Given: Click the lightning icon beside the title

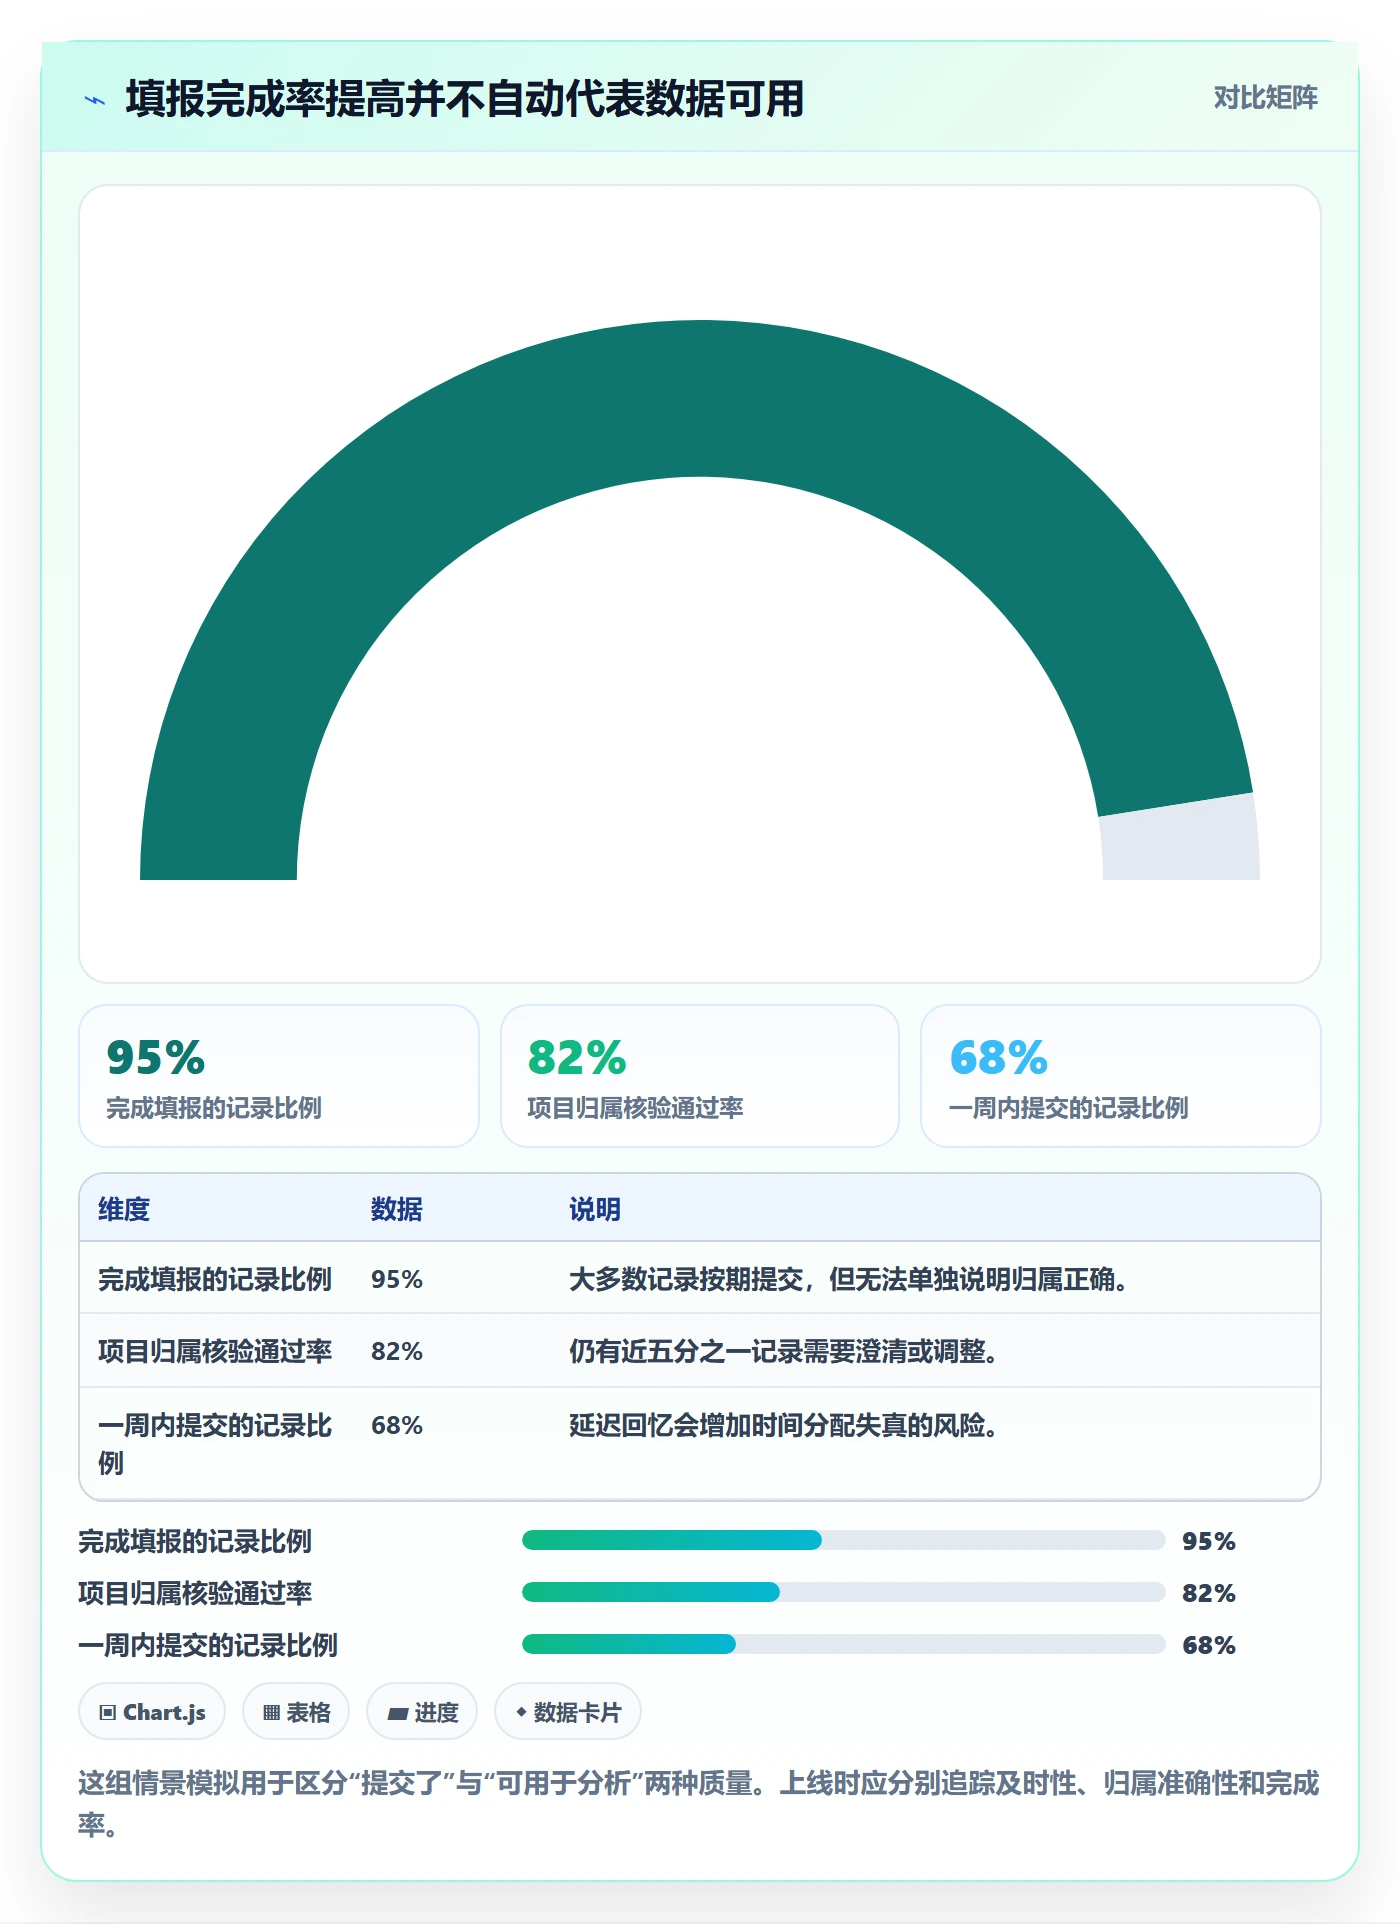Looking at the screenshot, I should 95,100.
